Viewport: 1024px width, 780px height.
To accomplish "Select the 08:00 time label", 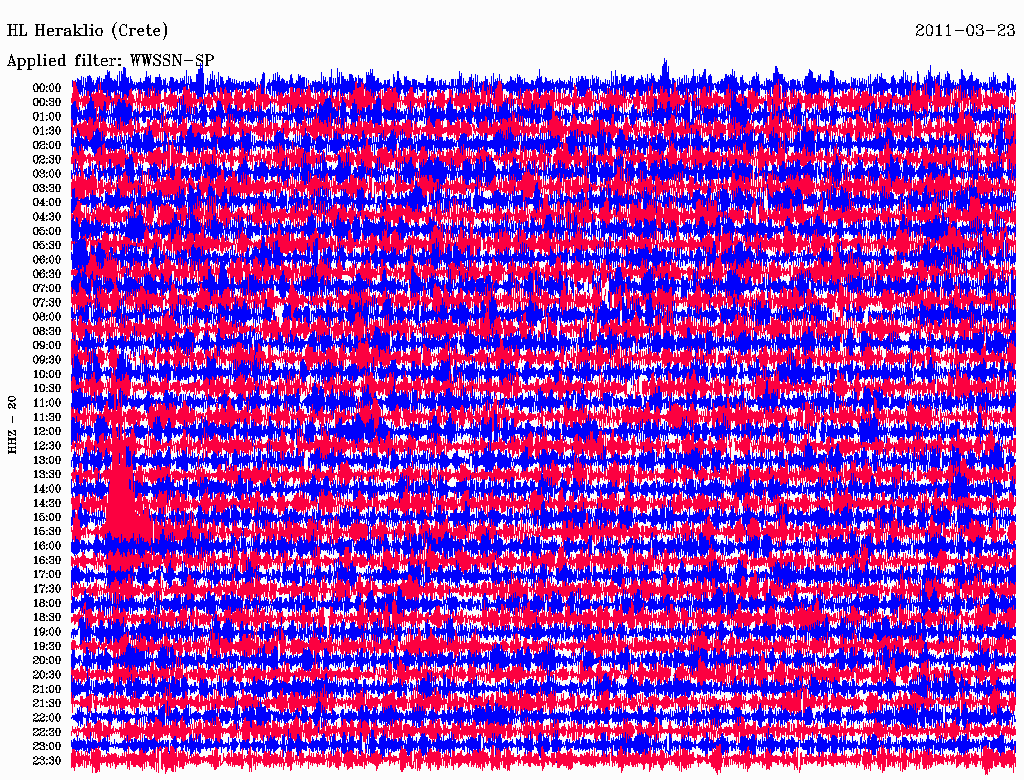I will (x=47, y=317).
